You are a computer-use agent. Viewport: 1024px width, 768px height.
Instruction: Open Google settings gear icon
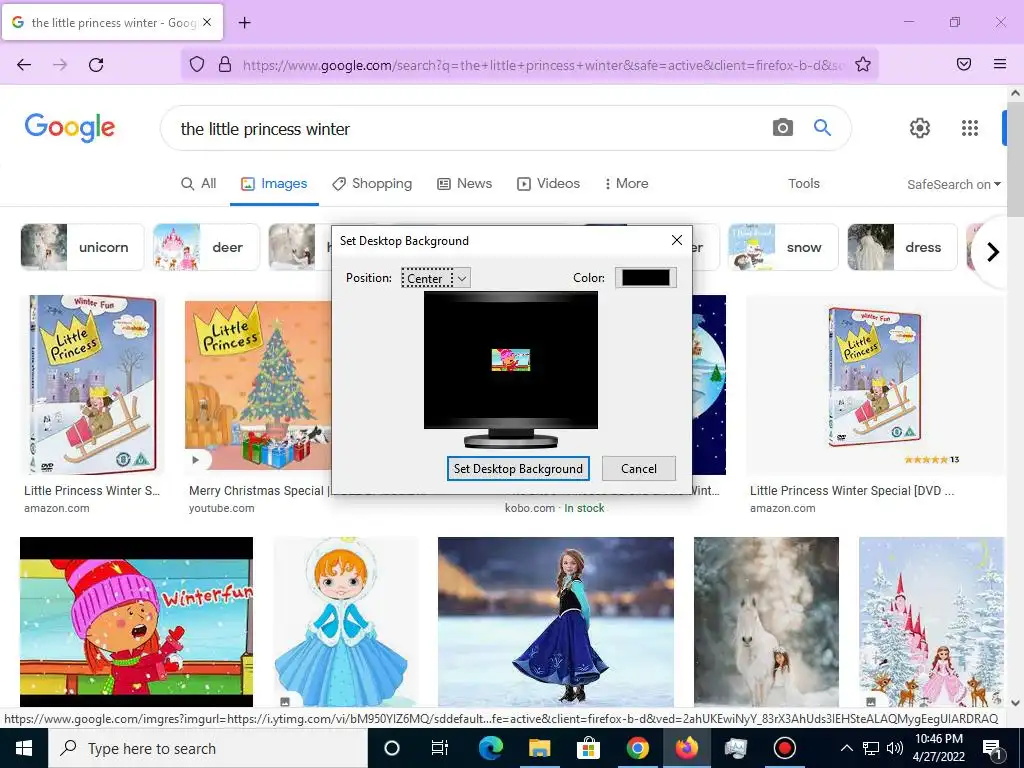click(920, 128)
